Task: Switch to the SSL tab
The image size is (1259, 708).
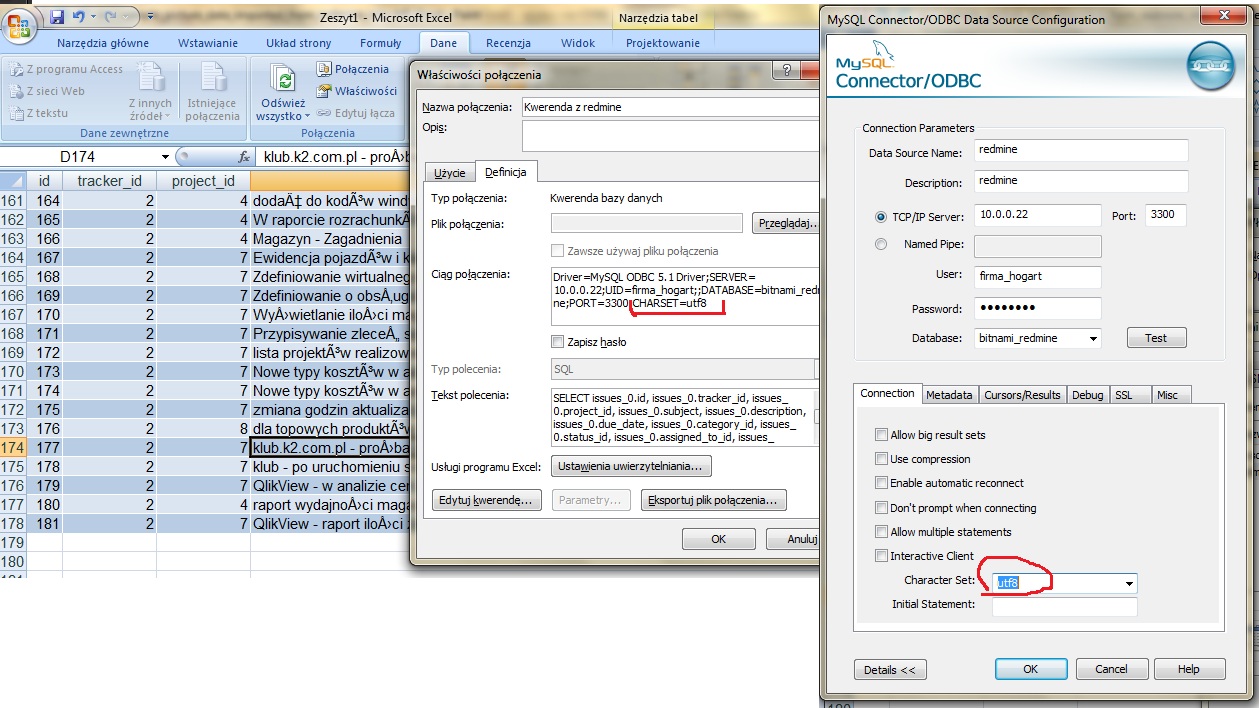Action: coord(1130,395)
